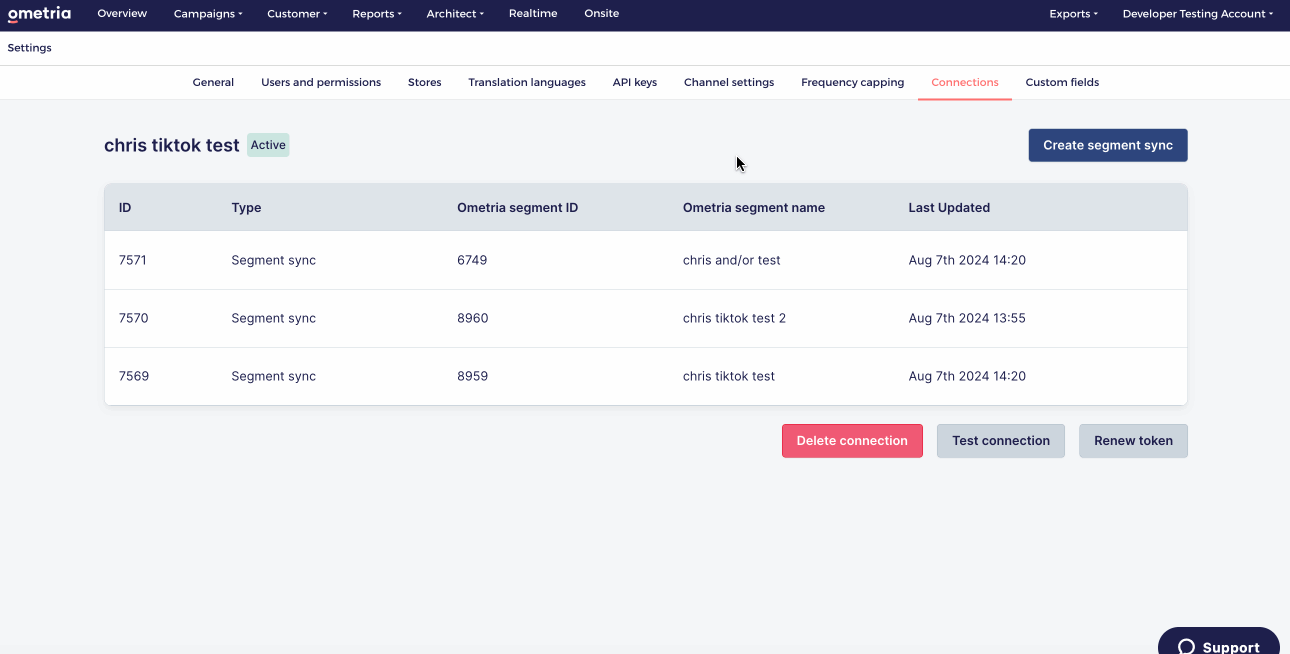The height and width of the screenshot is (654, 1290).
Task: Click segment ID 6749
Action: 472,260
